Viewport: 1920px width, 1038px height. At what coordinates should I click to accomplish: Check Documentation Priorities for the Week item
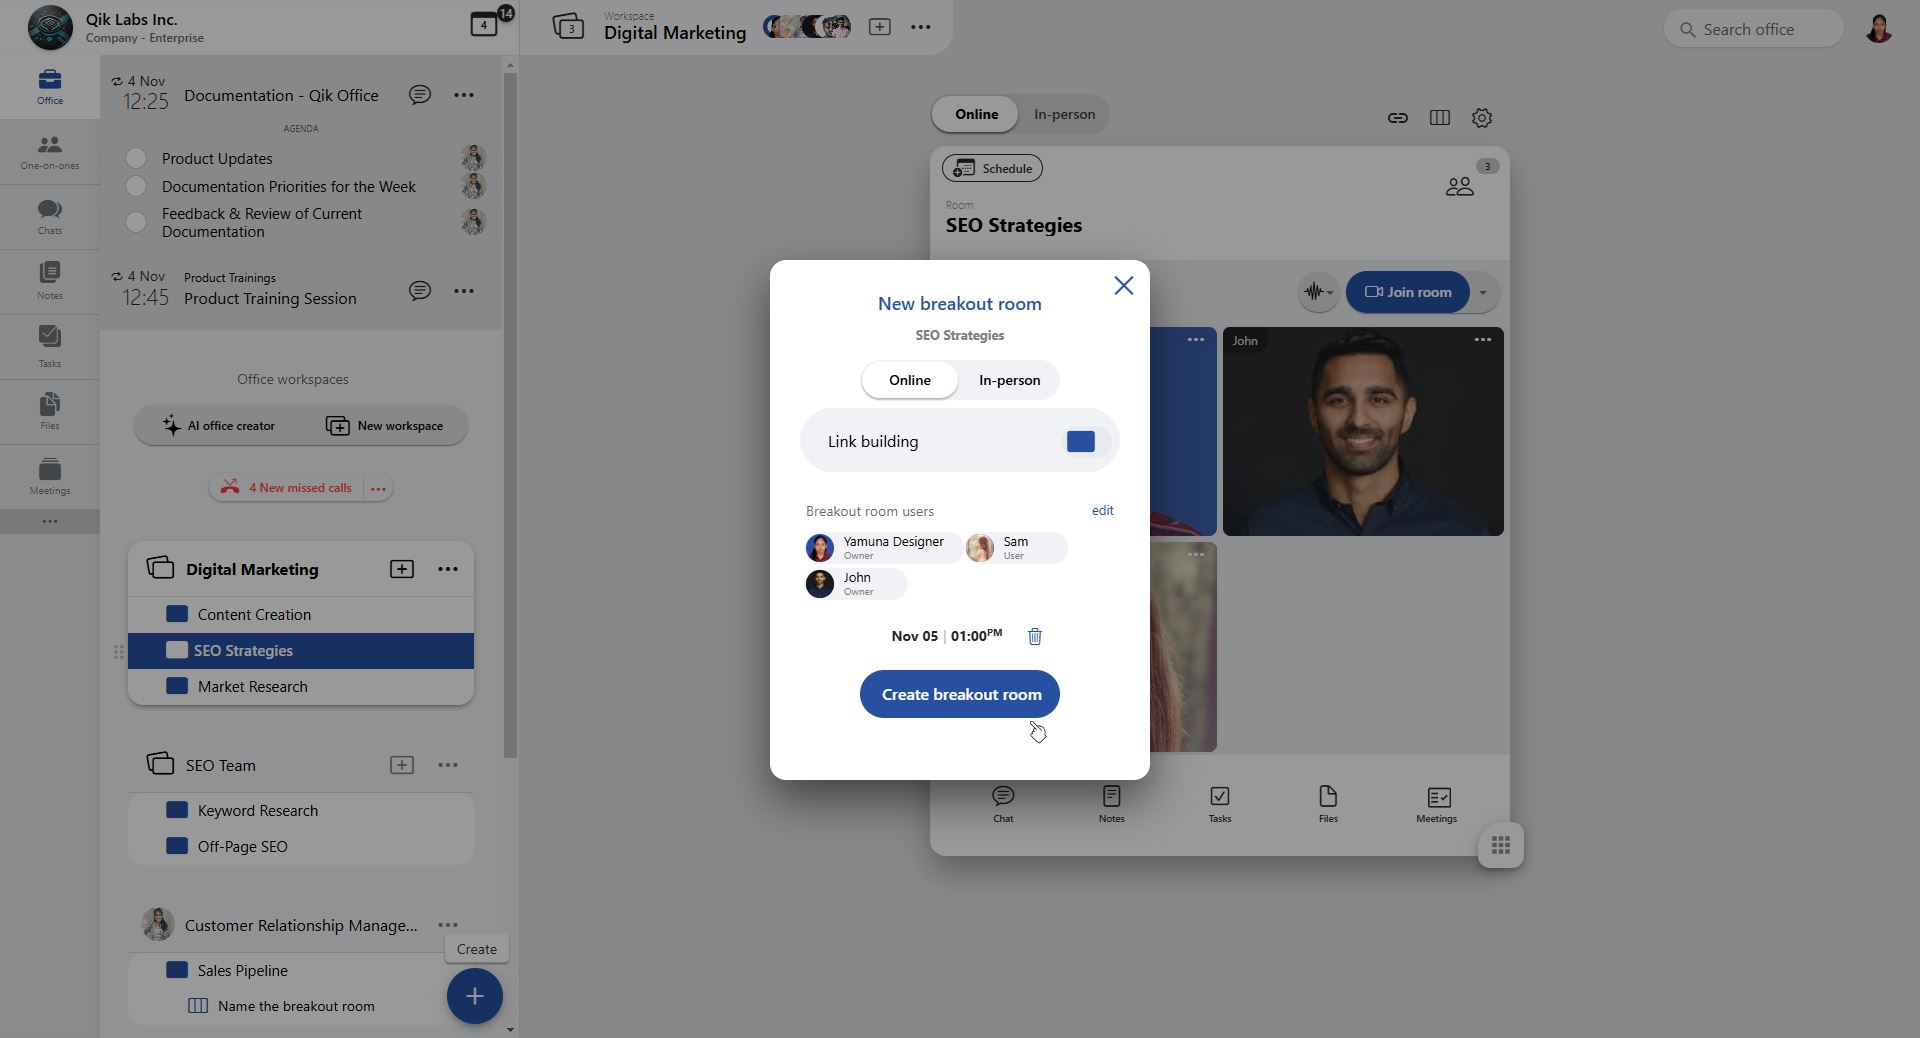click(136, 186)
